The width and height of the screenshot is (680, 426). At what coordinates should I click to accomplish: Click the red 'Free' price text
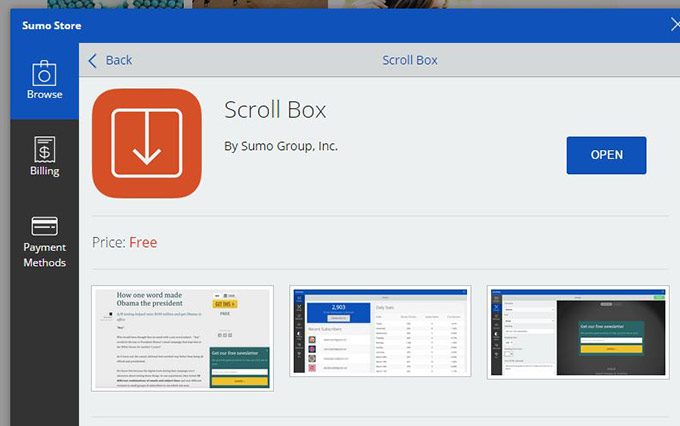point(143,242)
